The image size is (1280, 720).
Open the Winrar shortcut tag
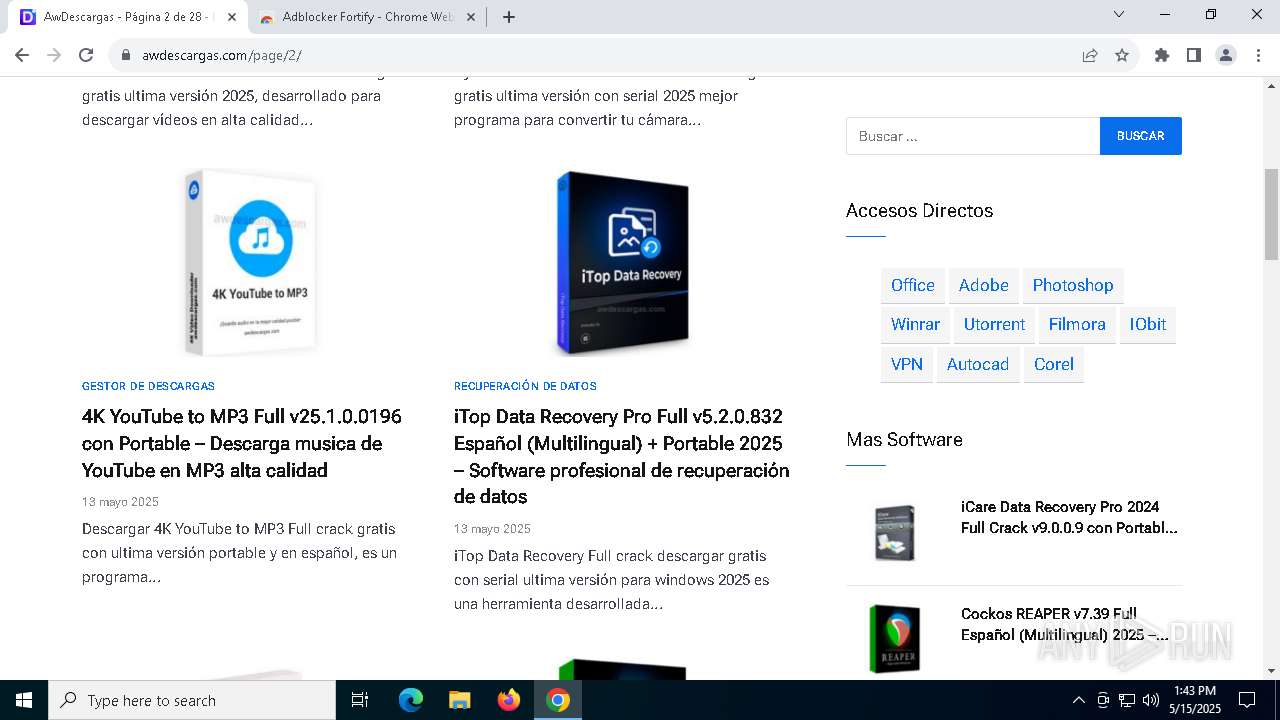tap(915, 324)
